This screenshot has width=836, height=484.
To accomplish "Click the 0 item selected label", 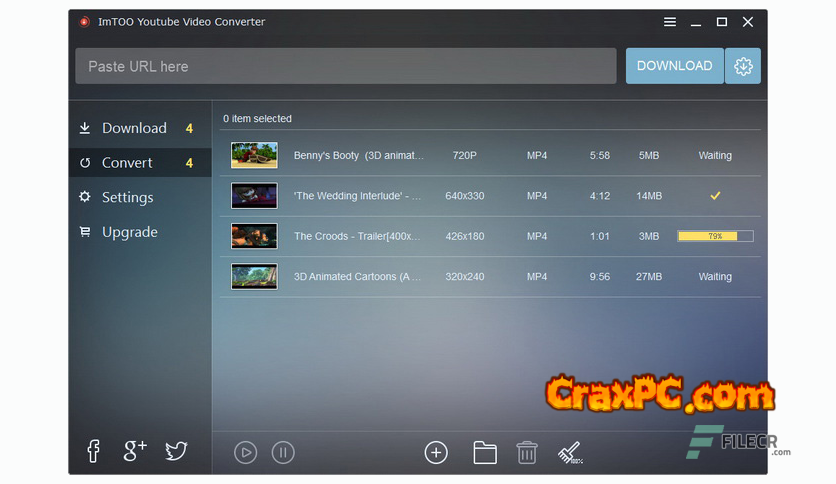I will click(257, 118).
